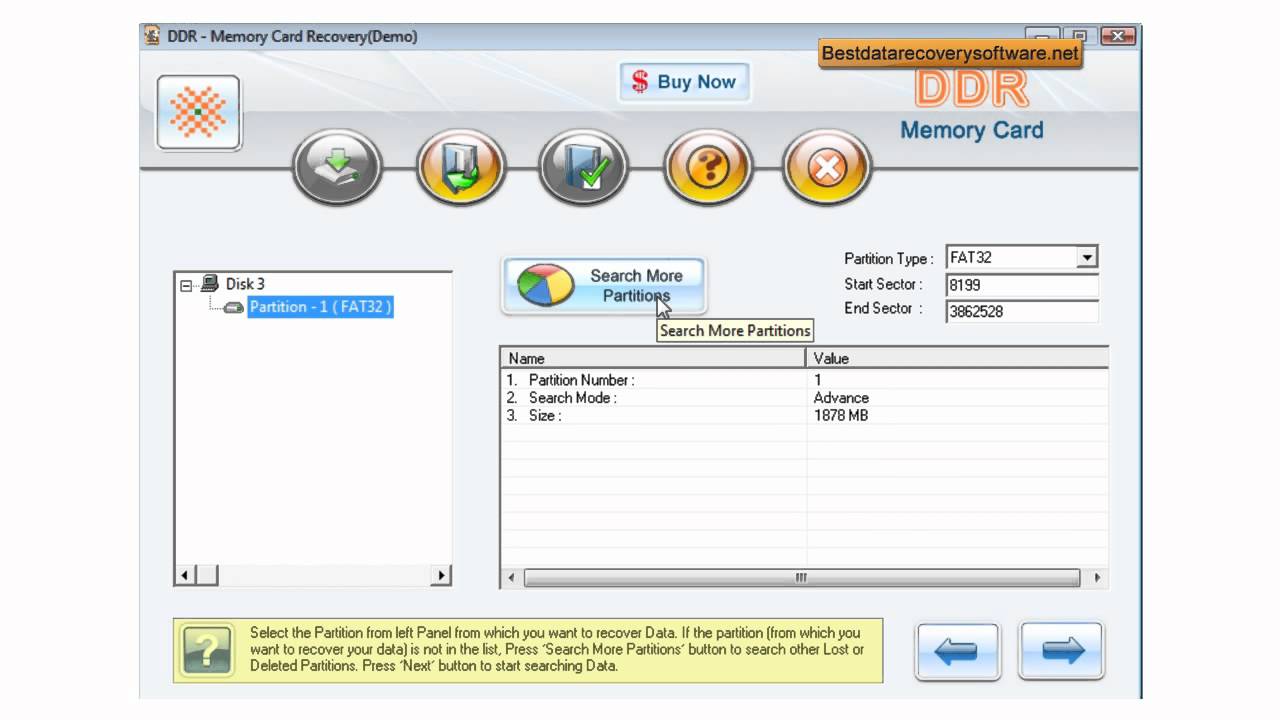The width and height of the screenshot is (1280, 720).
Task: Select the Search Mode row
Action: point(804,398)
